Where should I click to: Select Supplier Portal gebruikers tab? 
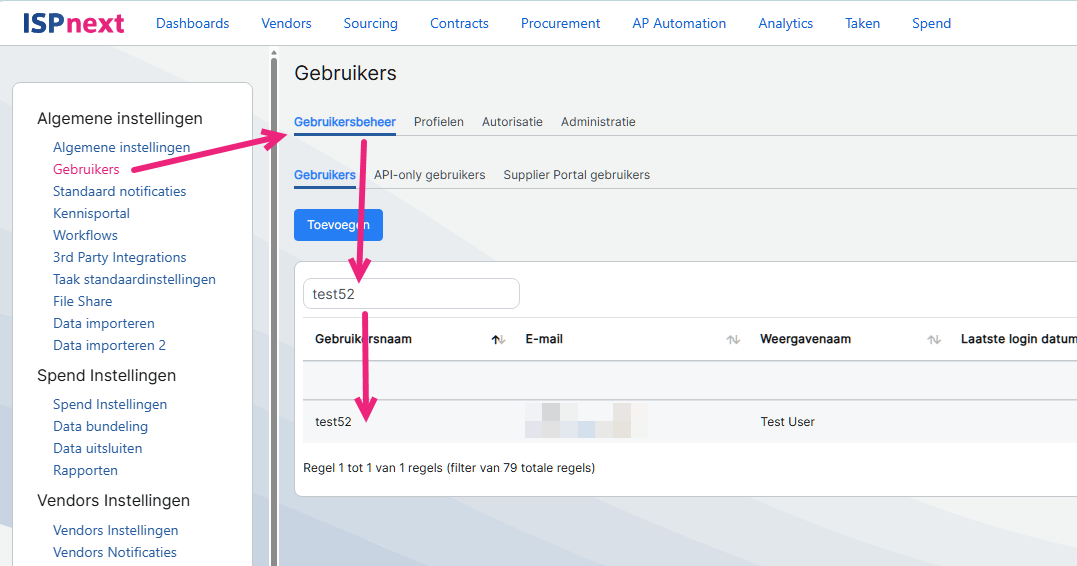(x=576, y=175)
